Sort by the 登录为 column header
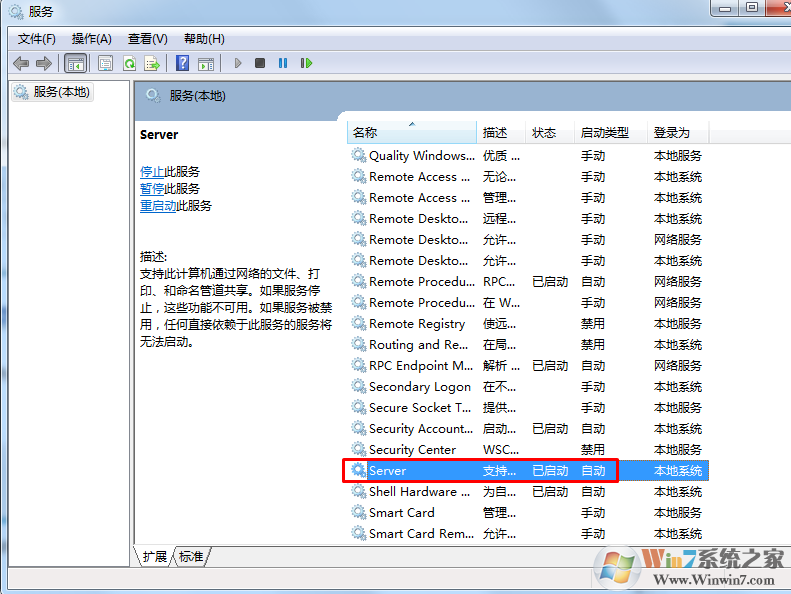Viewport: 791px width, 594px height. pos(679,132)
